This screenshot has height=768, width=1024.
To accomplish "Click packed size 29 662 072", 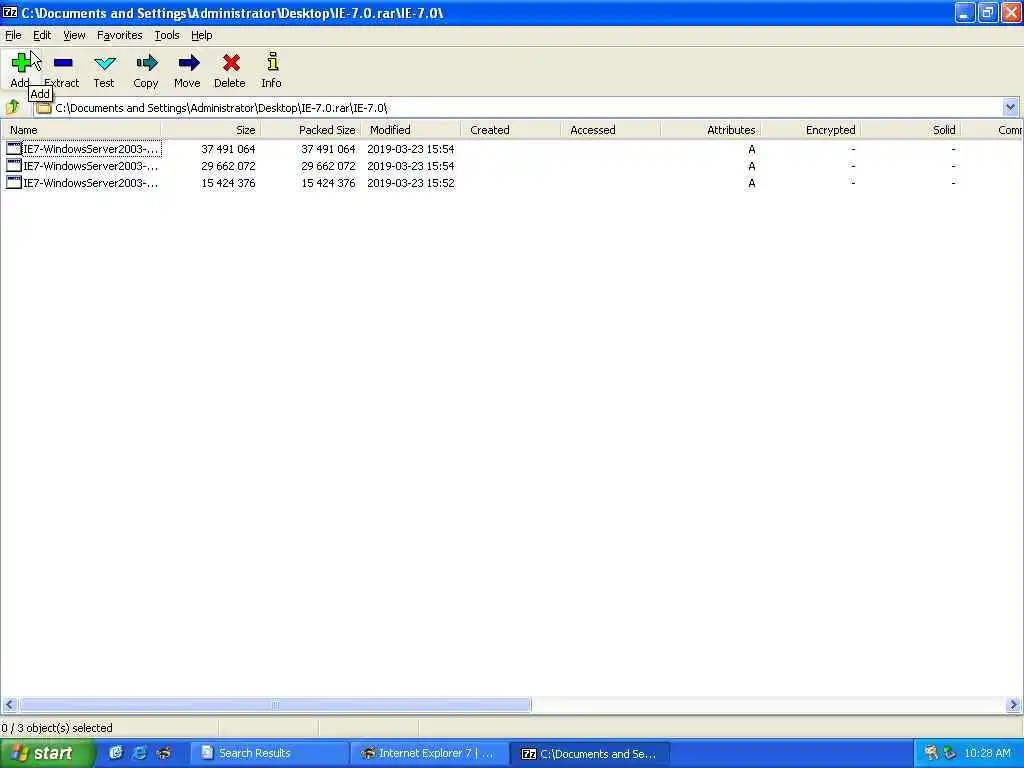I will click(x=328, y=166).
